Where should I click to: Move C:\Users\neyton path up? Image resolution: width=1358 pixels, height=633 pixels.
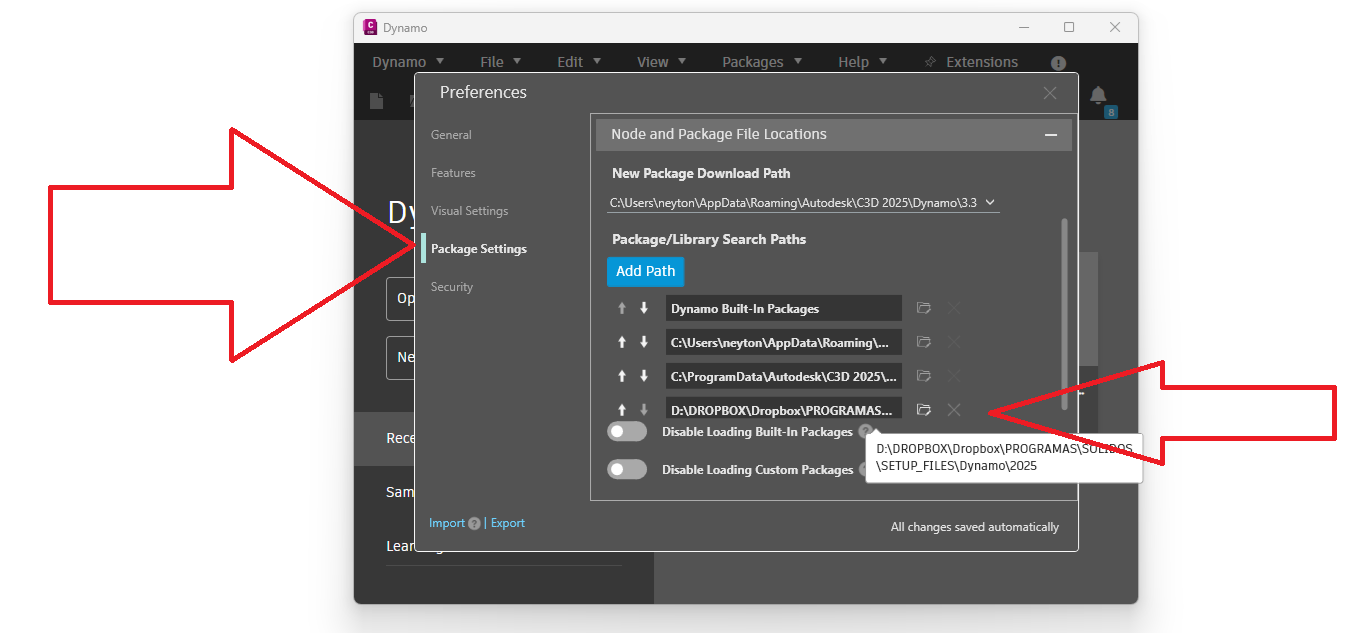(622, 342)
